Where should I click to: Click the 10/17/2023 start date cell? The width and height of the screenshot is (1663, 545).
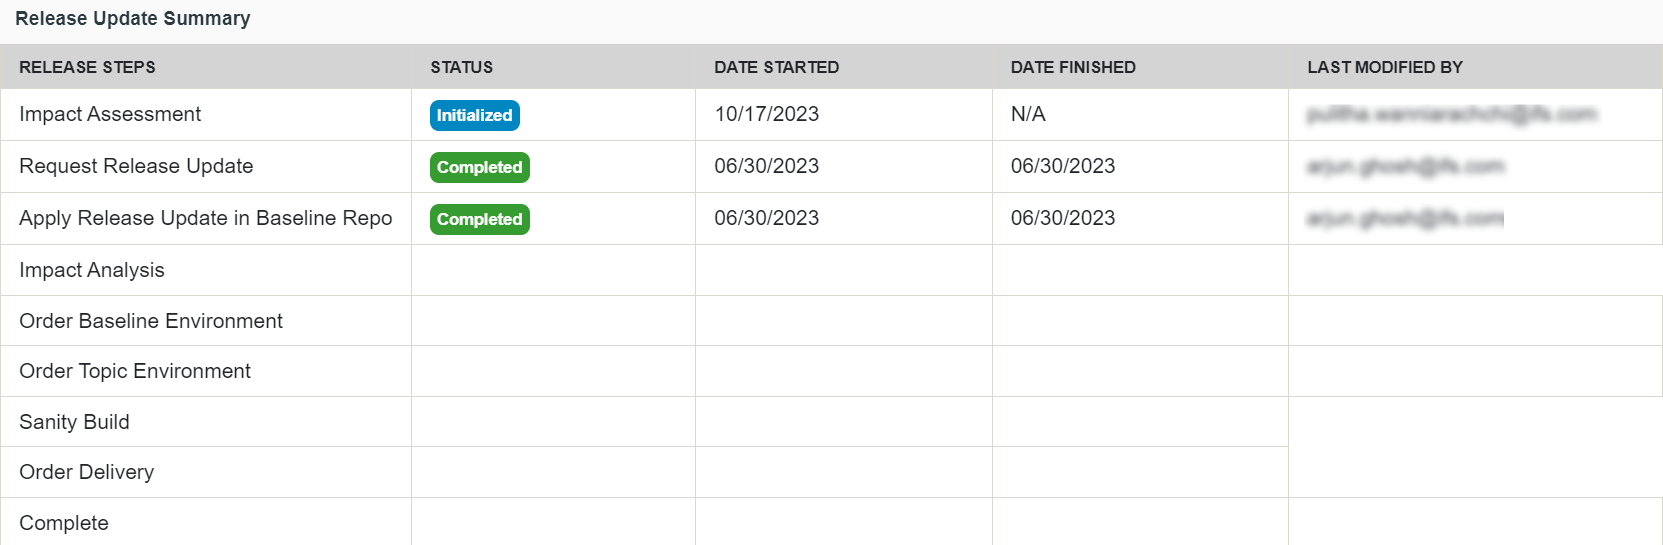point(766,114)
